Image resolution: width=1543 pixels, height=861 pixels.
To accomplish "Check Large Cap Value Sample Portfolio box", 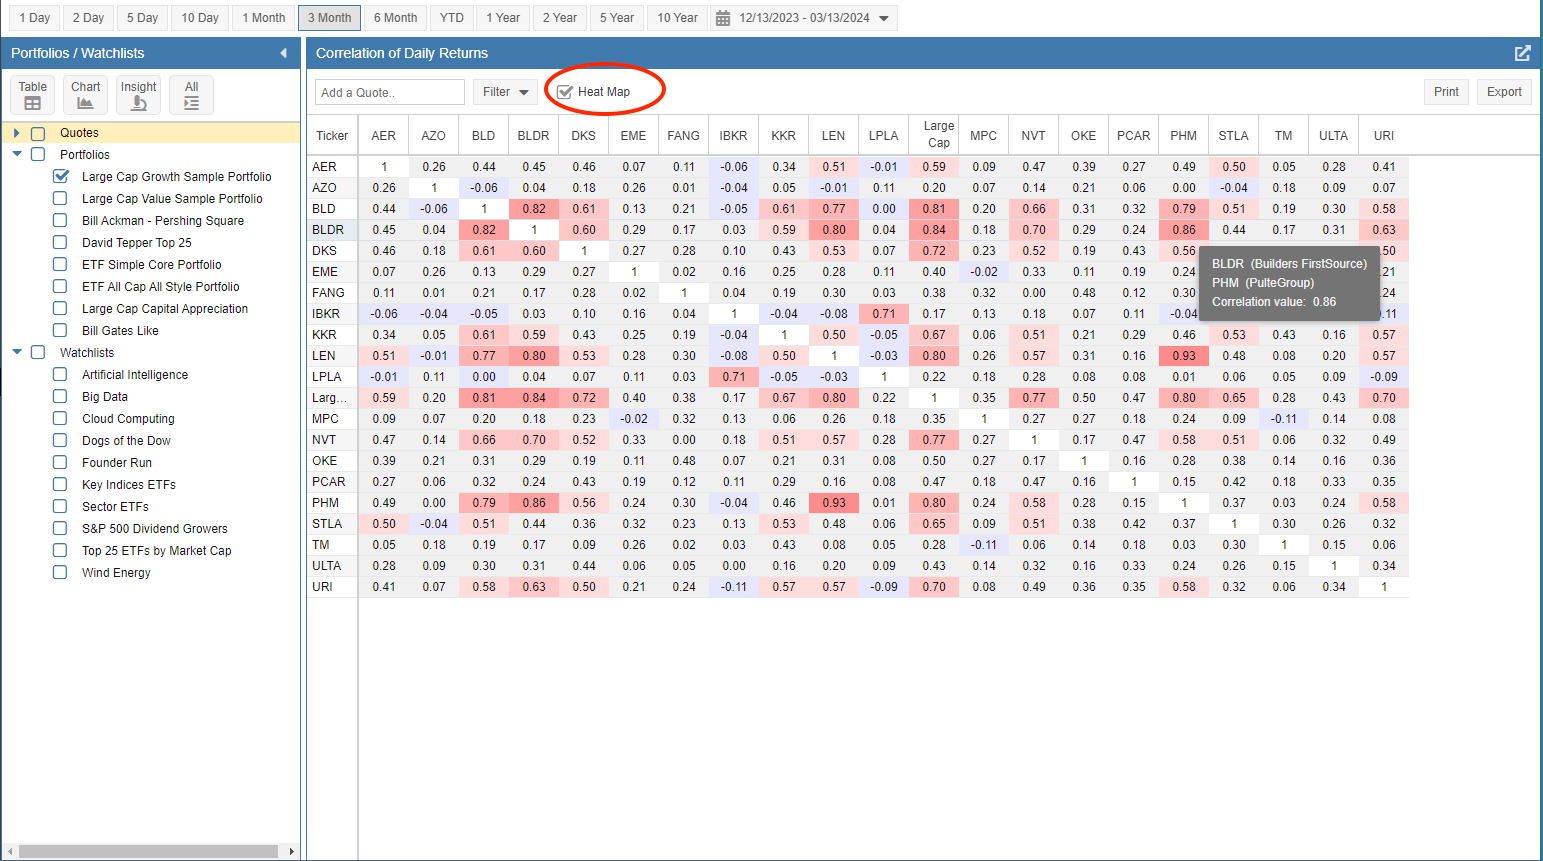I will (60, 198).
